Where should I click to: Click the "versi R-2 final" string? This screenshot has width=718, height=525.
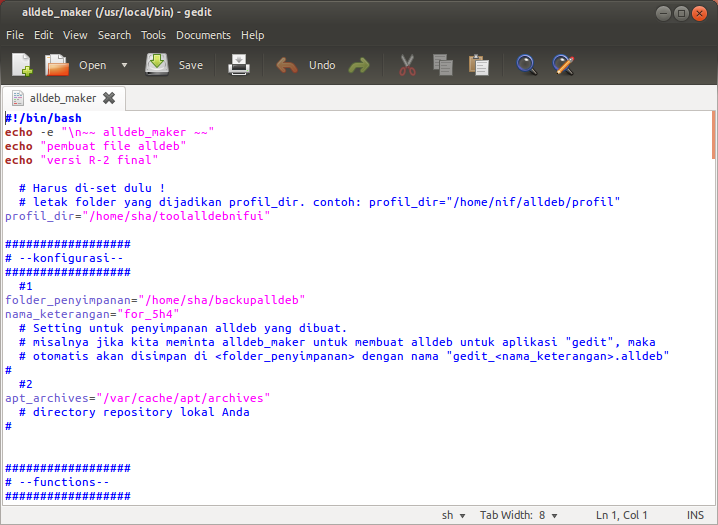pyautogui.click(x=99, y=160)
